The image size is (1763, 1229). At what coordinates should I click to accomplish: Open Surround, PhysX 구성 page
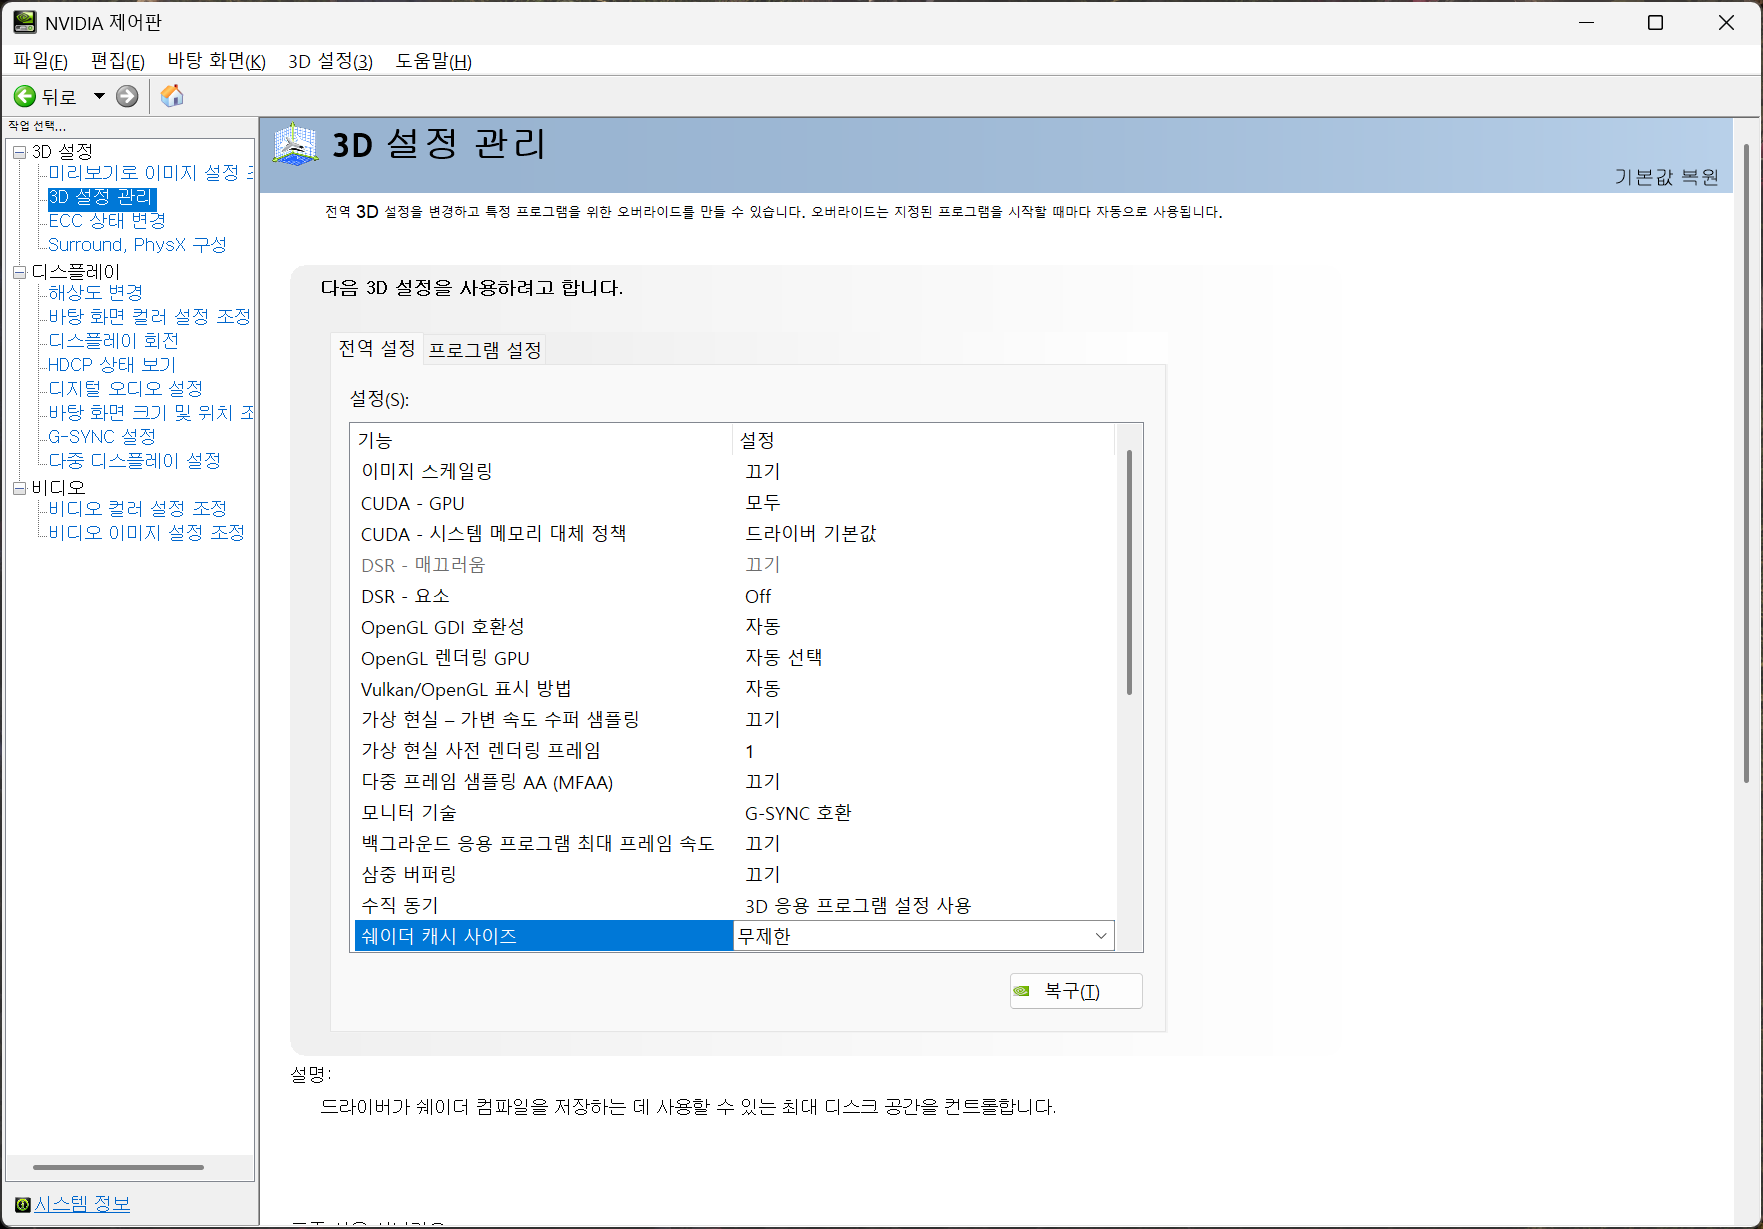(137, 245)
